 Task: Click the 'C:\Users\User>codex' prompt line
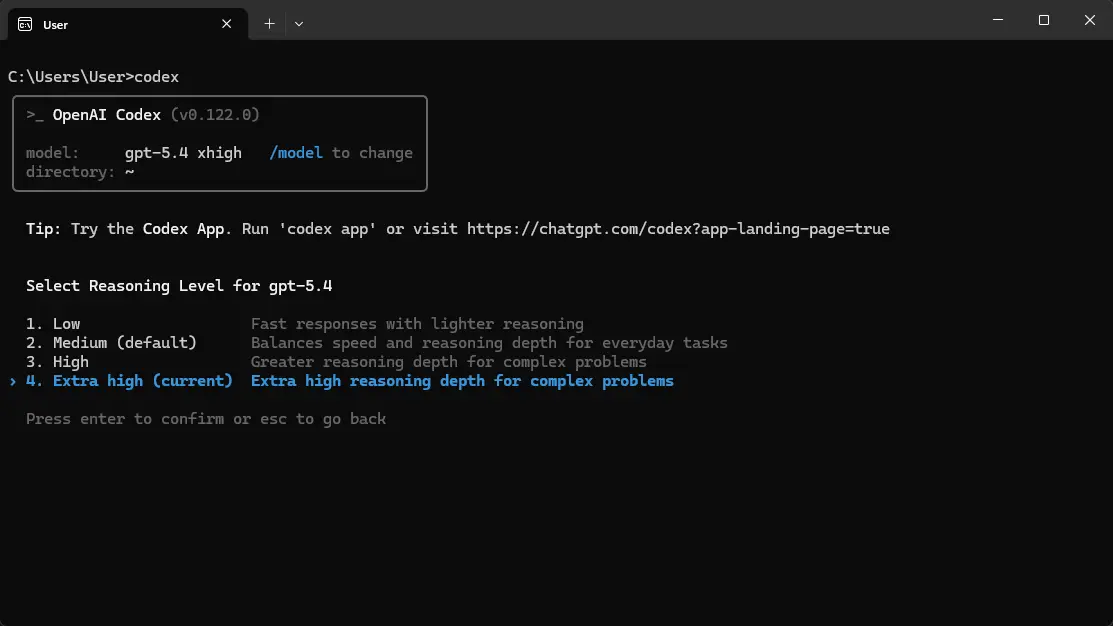(x=93, y=77)
